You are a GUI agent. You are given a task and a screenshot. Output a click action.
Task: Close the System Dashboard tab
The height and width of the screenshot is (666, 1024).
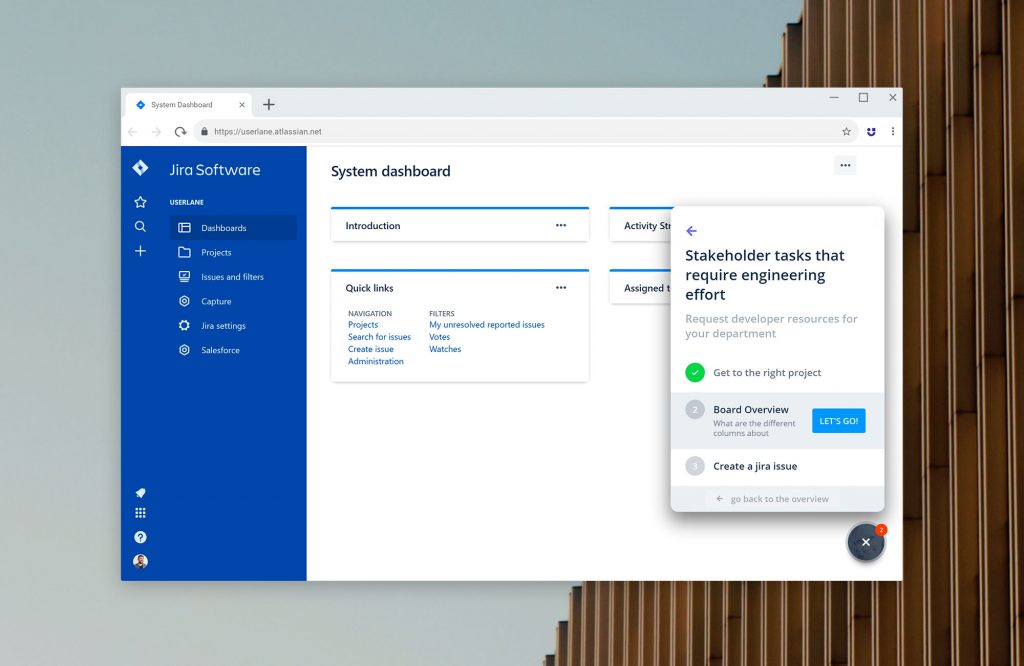tap(242, 104)
